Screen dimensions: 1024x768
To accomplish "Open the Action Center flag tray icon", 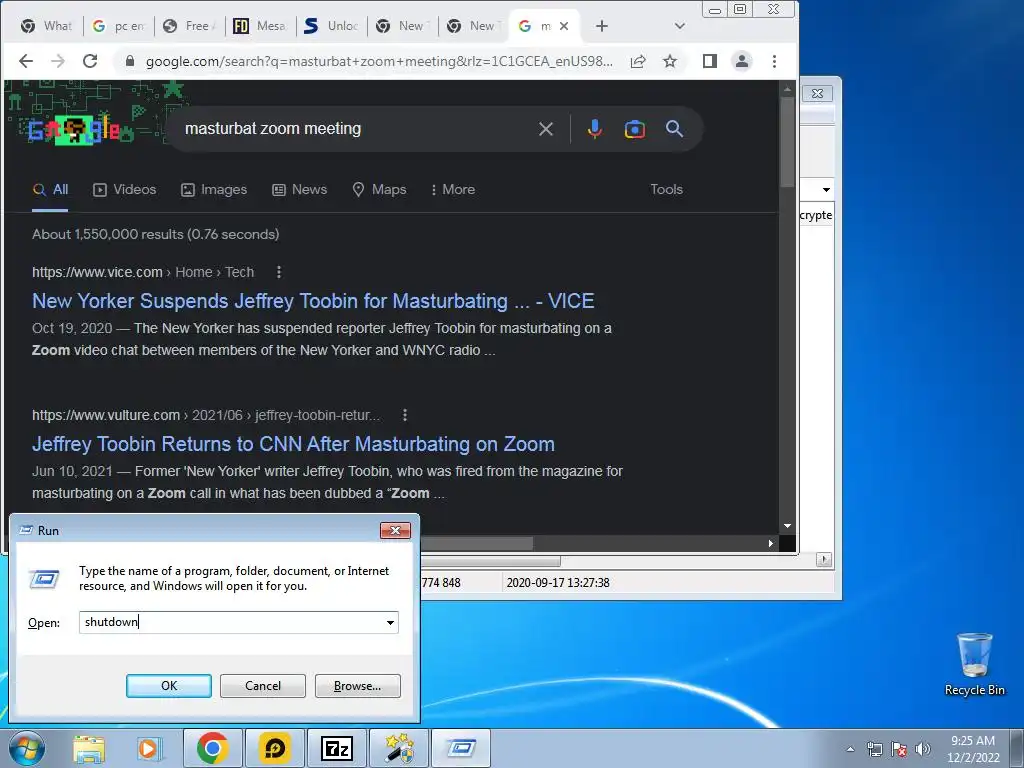I will click(x=899, y=749).
